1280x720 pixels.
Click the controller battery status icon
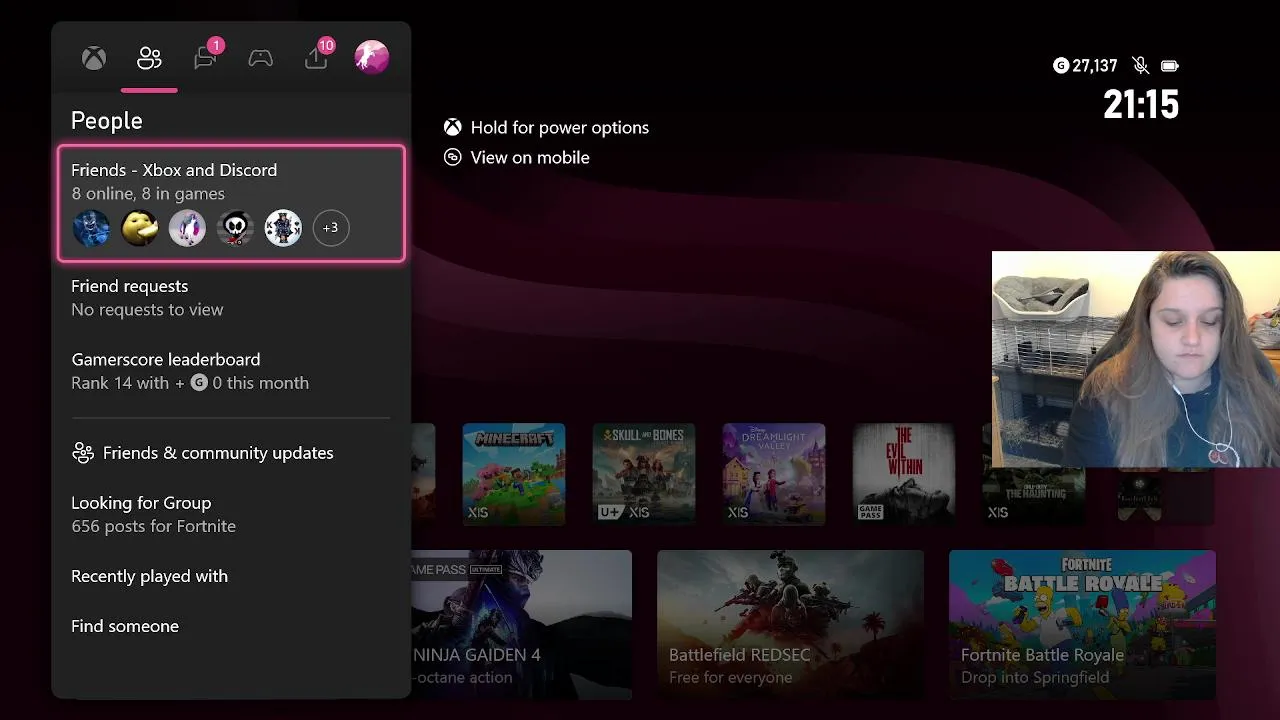coord(1170,66)
